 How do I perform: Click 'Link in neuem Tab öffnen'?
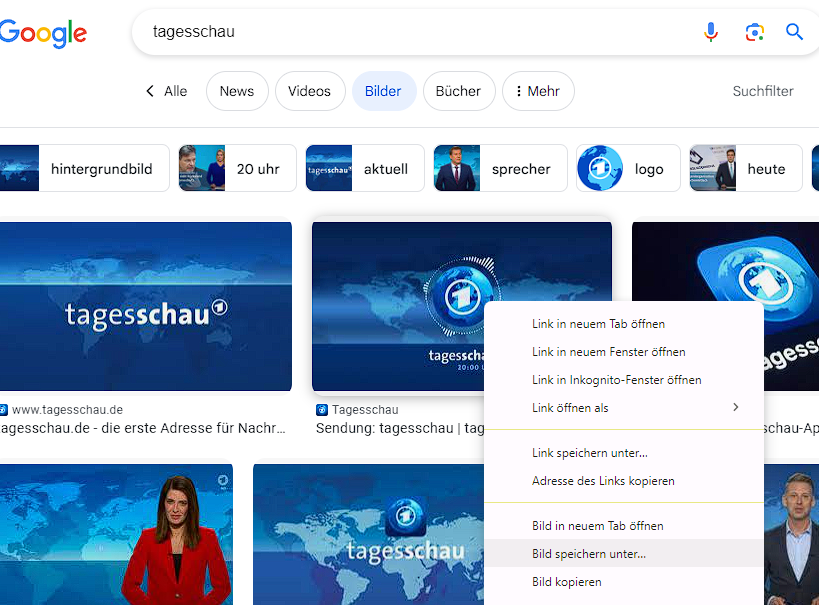click(598, 324)
